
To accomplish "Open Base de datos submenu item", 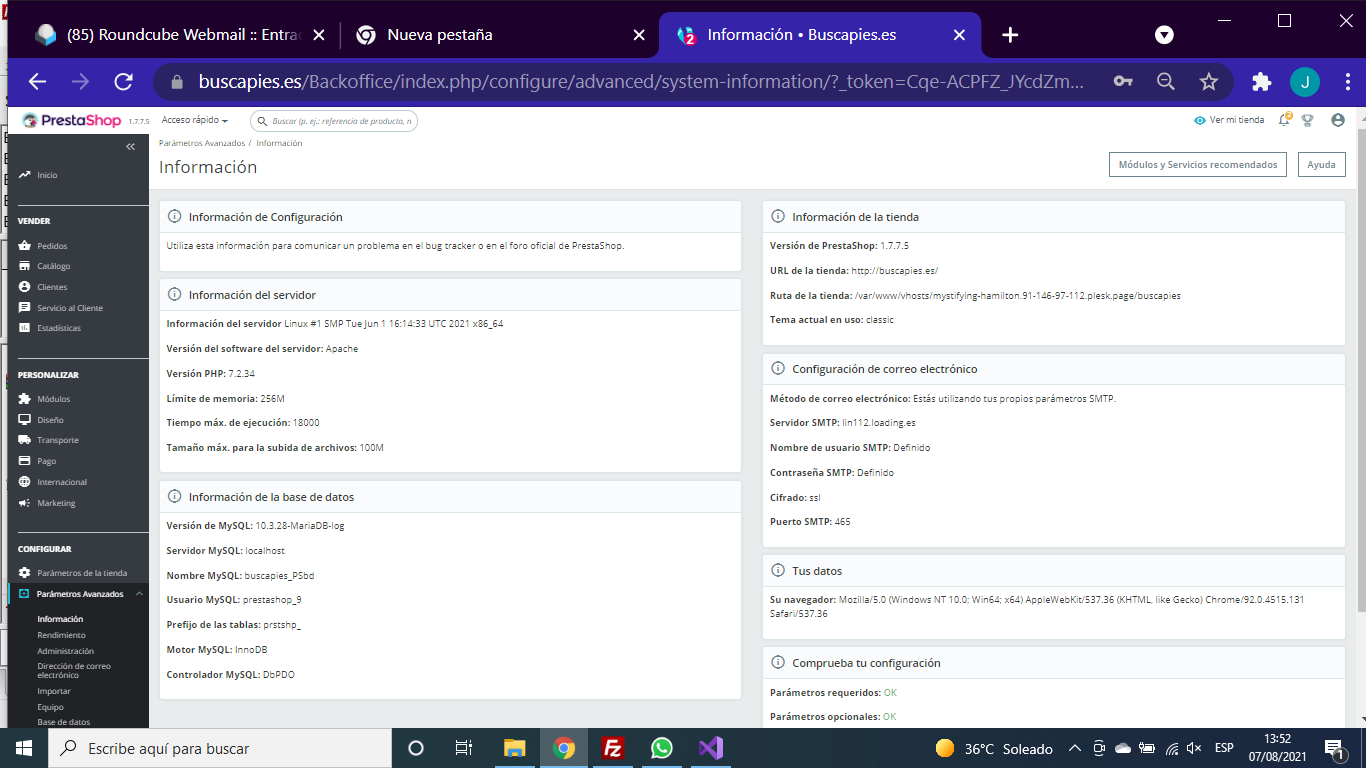I will tap(64, 722).
